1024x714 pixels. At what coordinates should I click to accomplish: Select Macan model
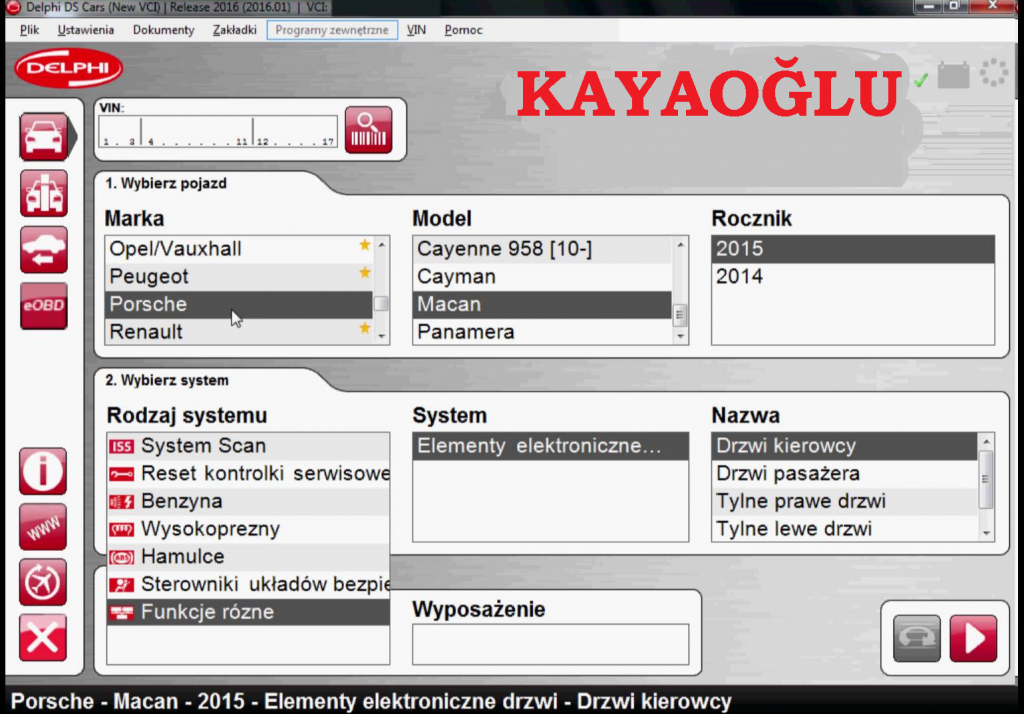point(542,304)
